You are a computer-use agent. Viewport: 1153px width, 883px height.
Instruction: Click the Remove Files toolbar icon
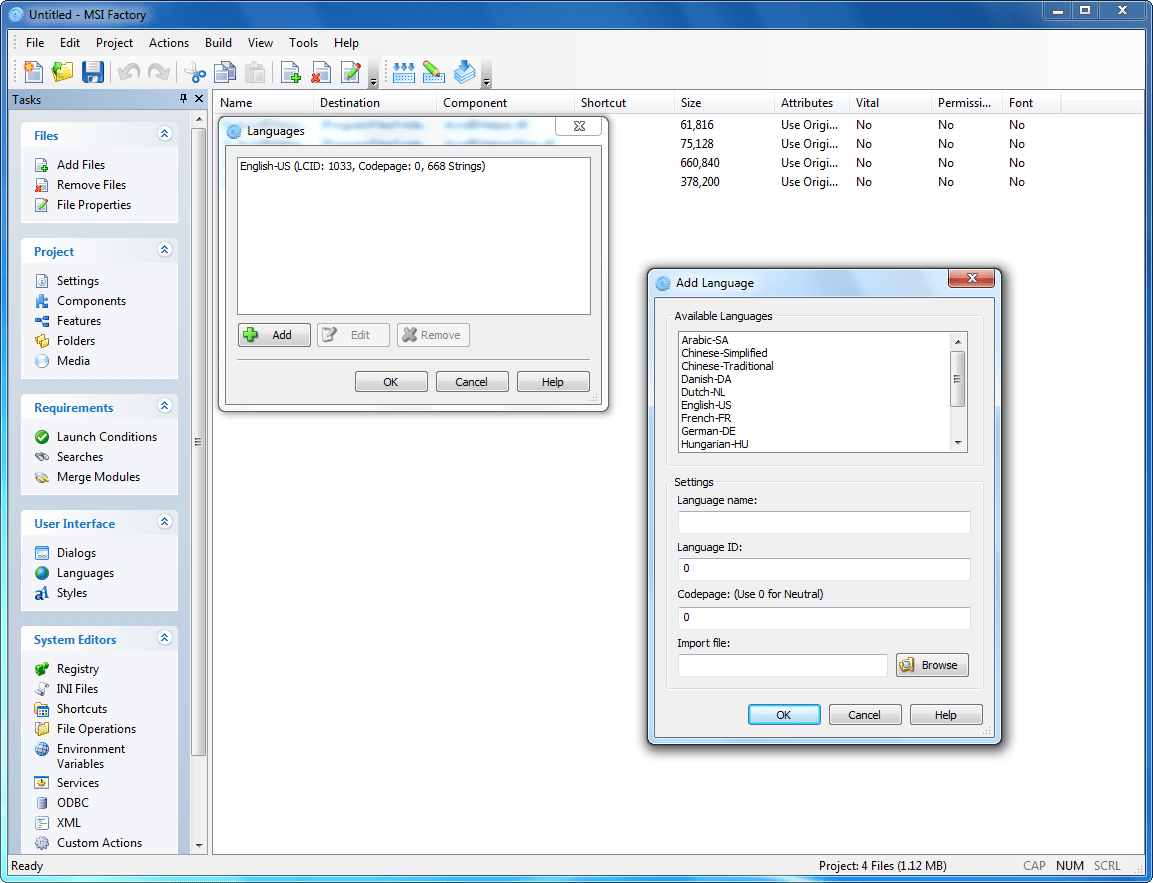320,72
